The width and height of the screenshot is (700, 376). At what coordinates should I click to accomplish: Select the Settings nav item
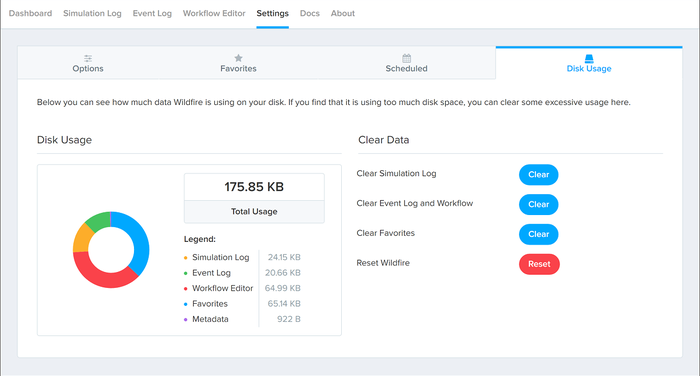(272, 13)
